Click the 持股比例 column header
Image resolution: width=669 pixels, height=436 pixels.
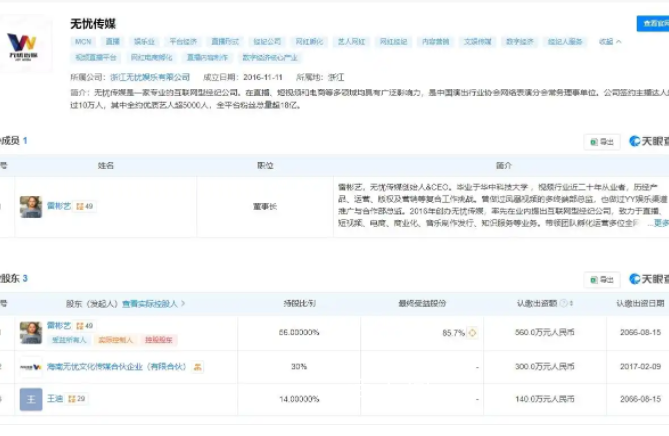tap(299, 303)
